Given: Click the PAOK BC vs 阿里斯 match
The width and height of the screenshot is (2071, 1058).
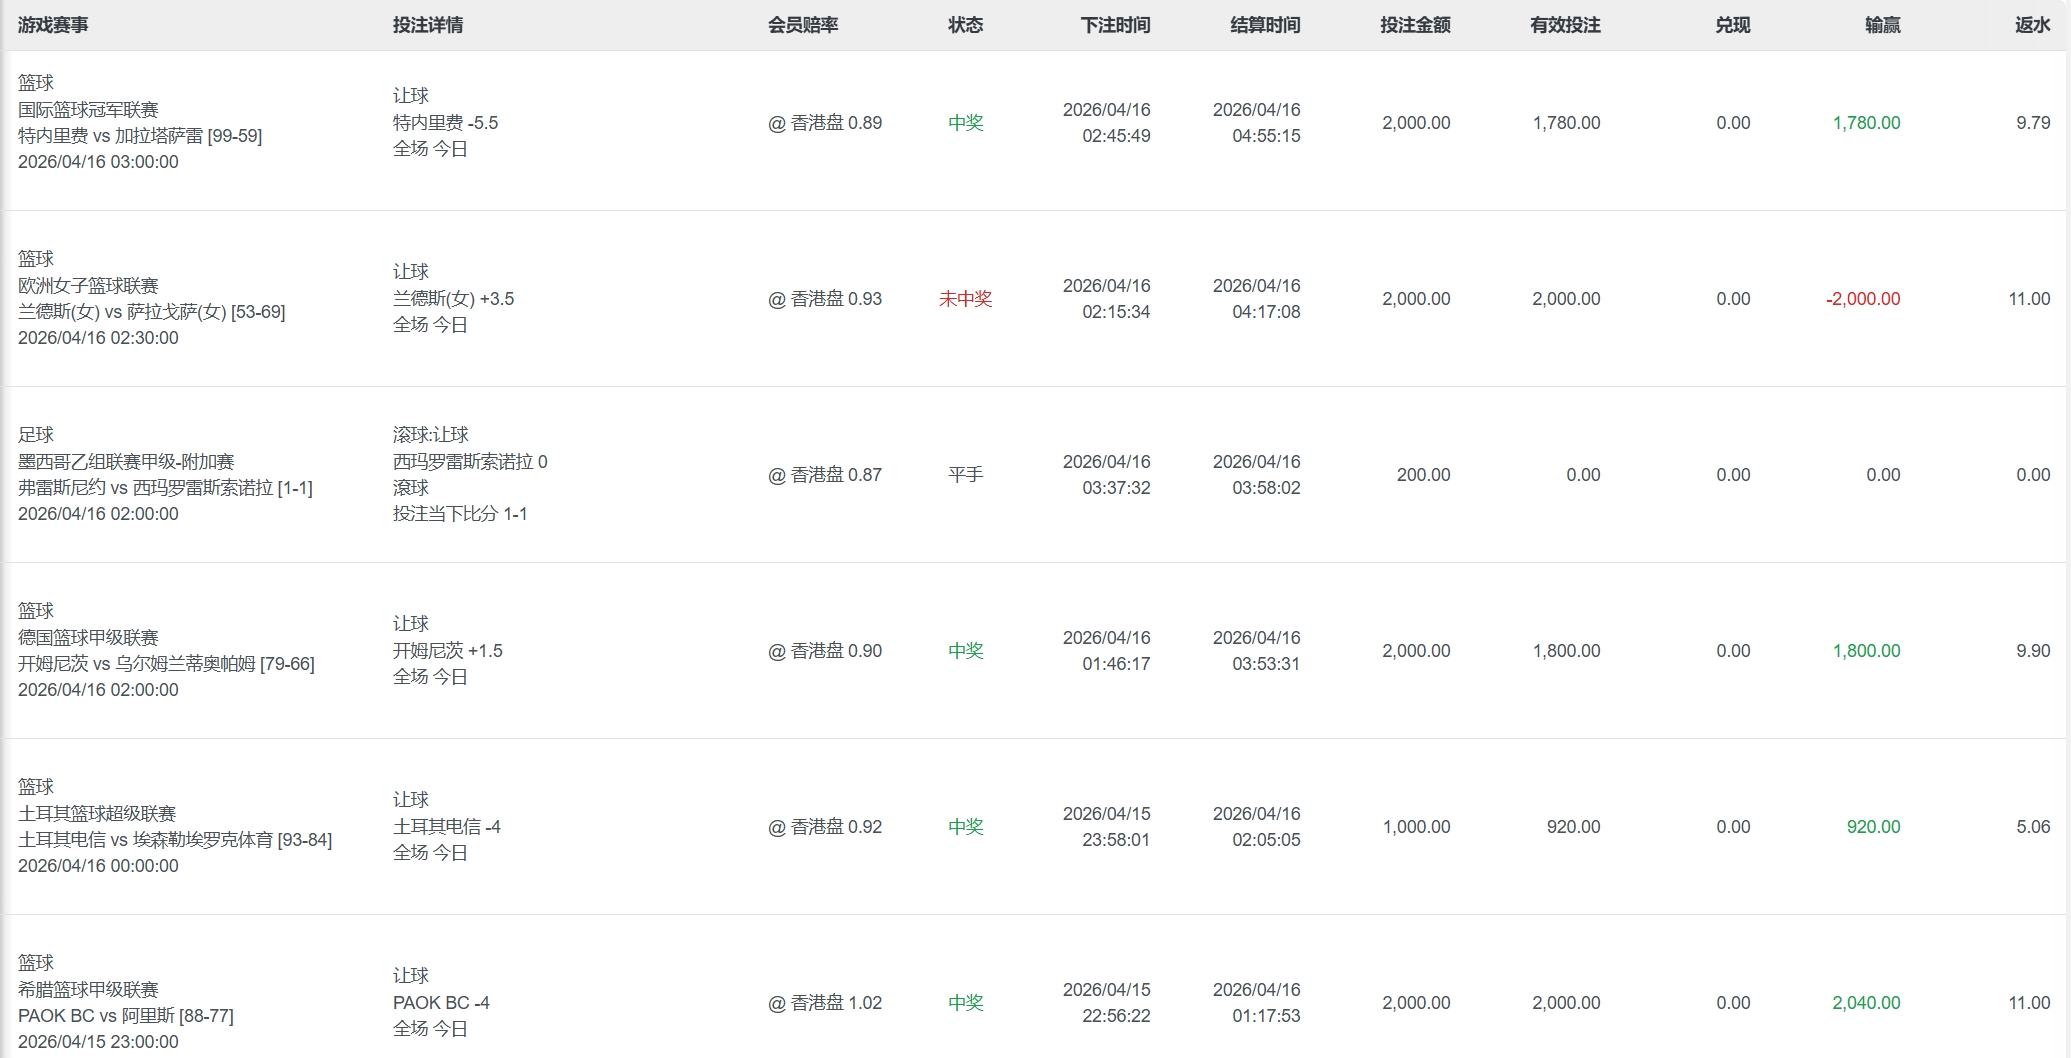Looking at the screenshot, I should (x=125, y=1016).
